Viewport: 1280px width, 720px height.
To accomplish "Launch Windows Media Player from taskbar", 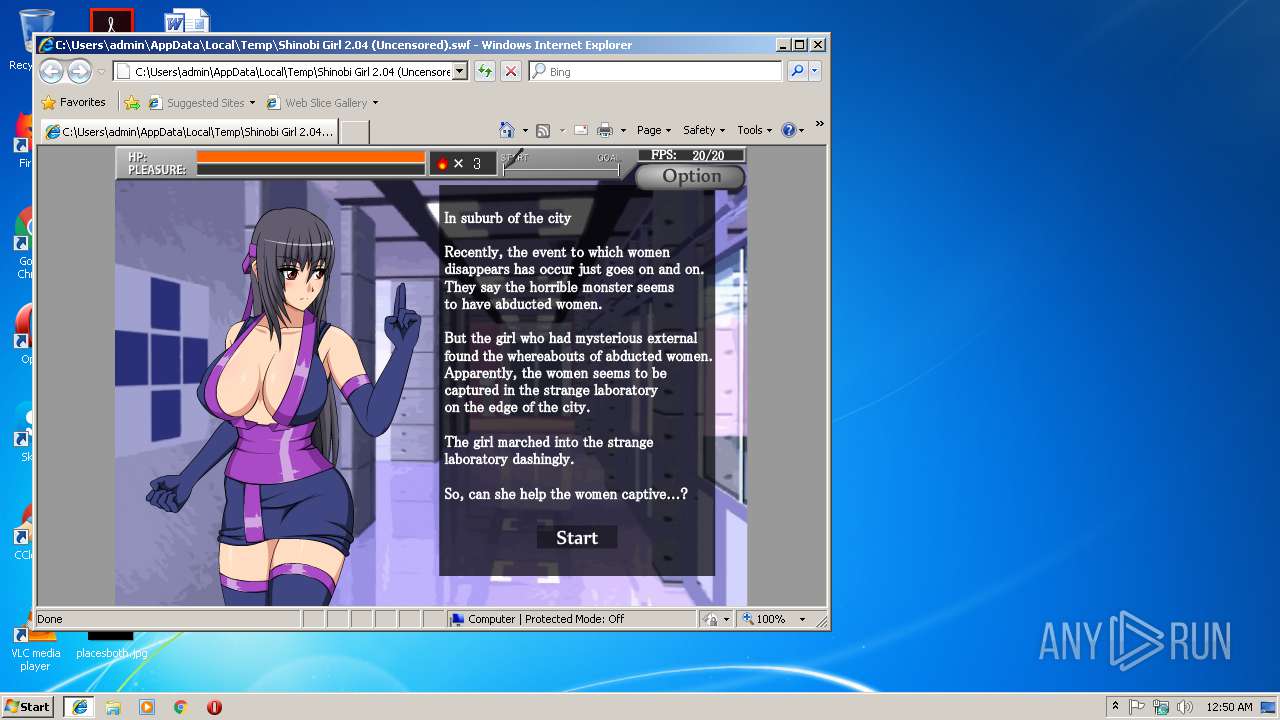I will tap(147, 706).
